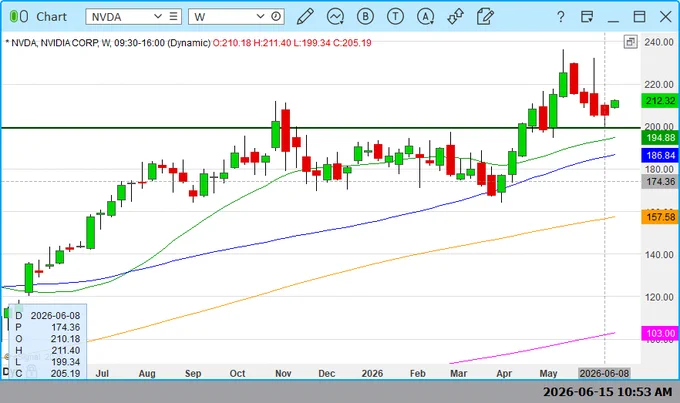Open the window layout menu icon

(587, 17)
